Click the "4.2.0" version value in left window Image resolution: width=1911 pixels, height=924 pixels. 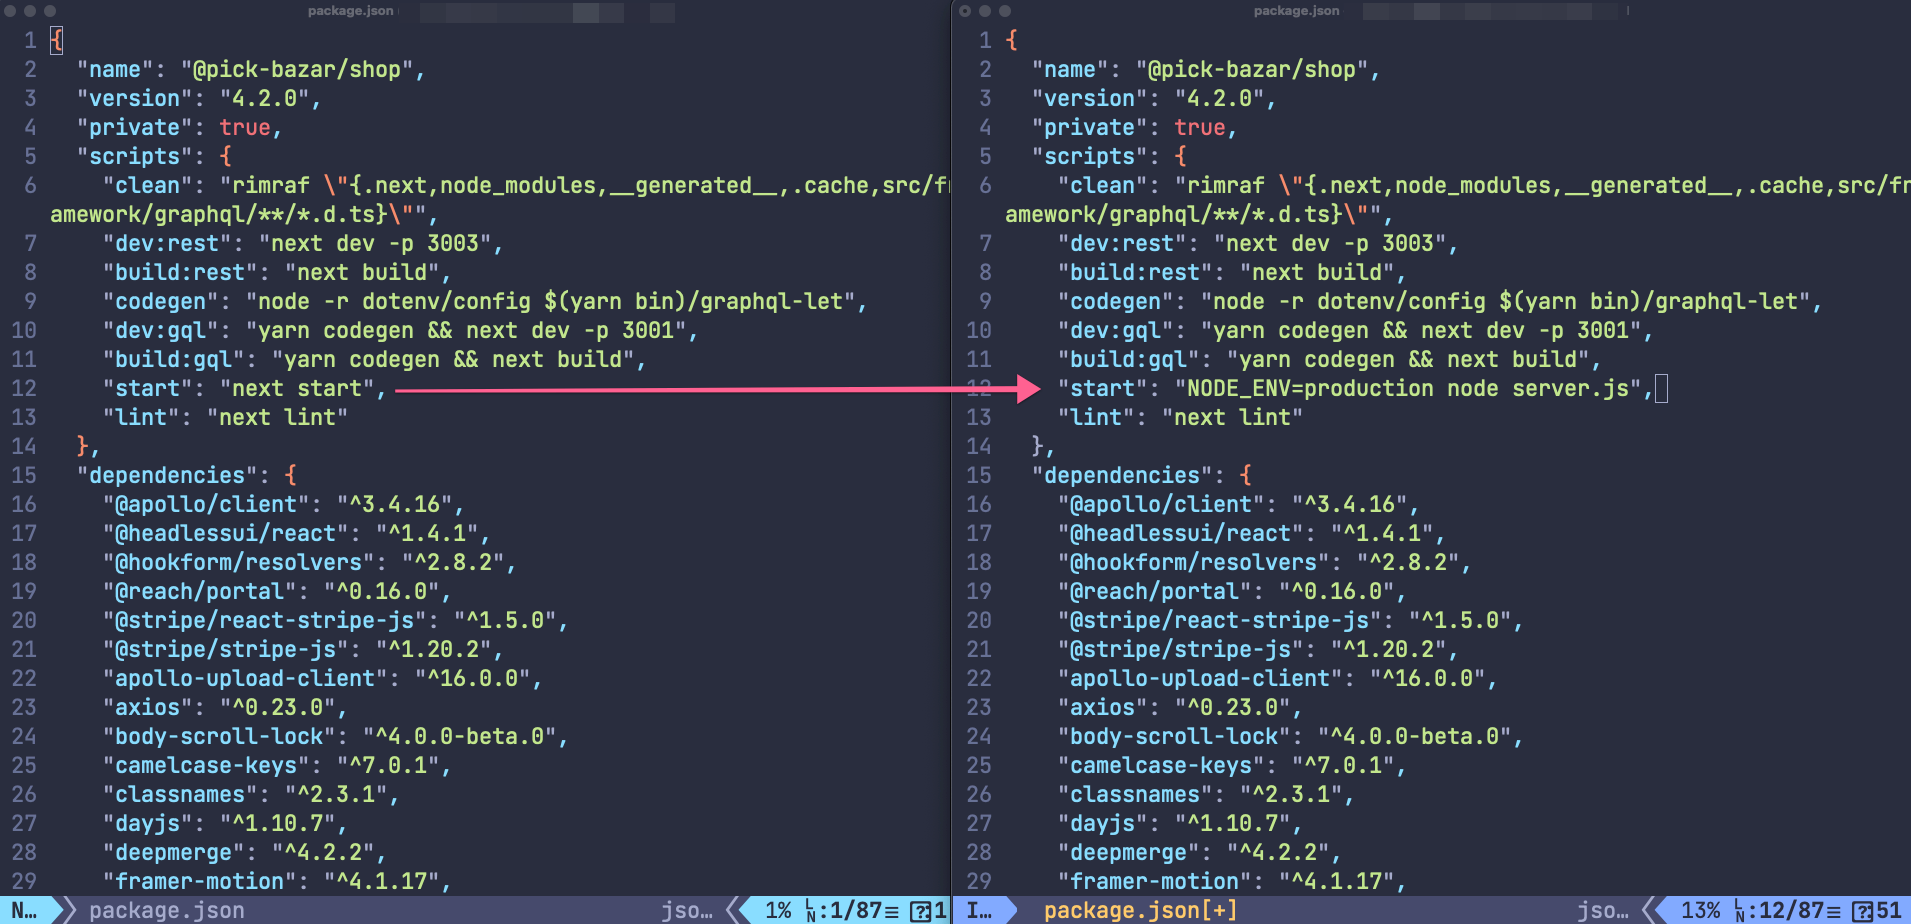pos(264,98)
